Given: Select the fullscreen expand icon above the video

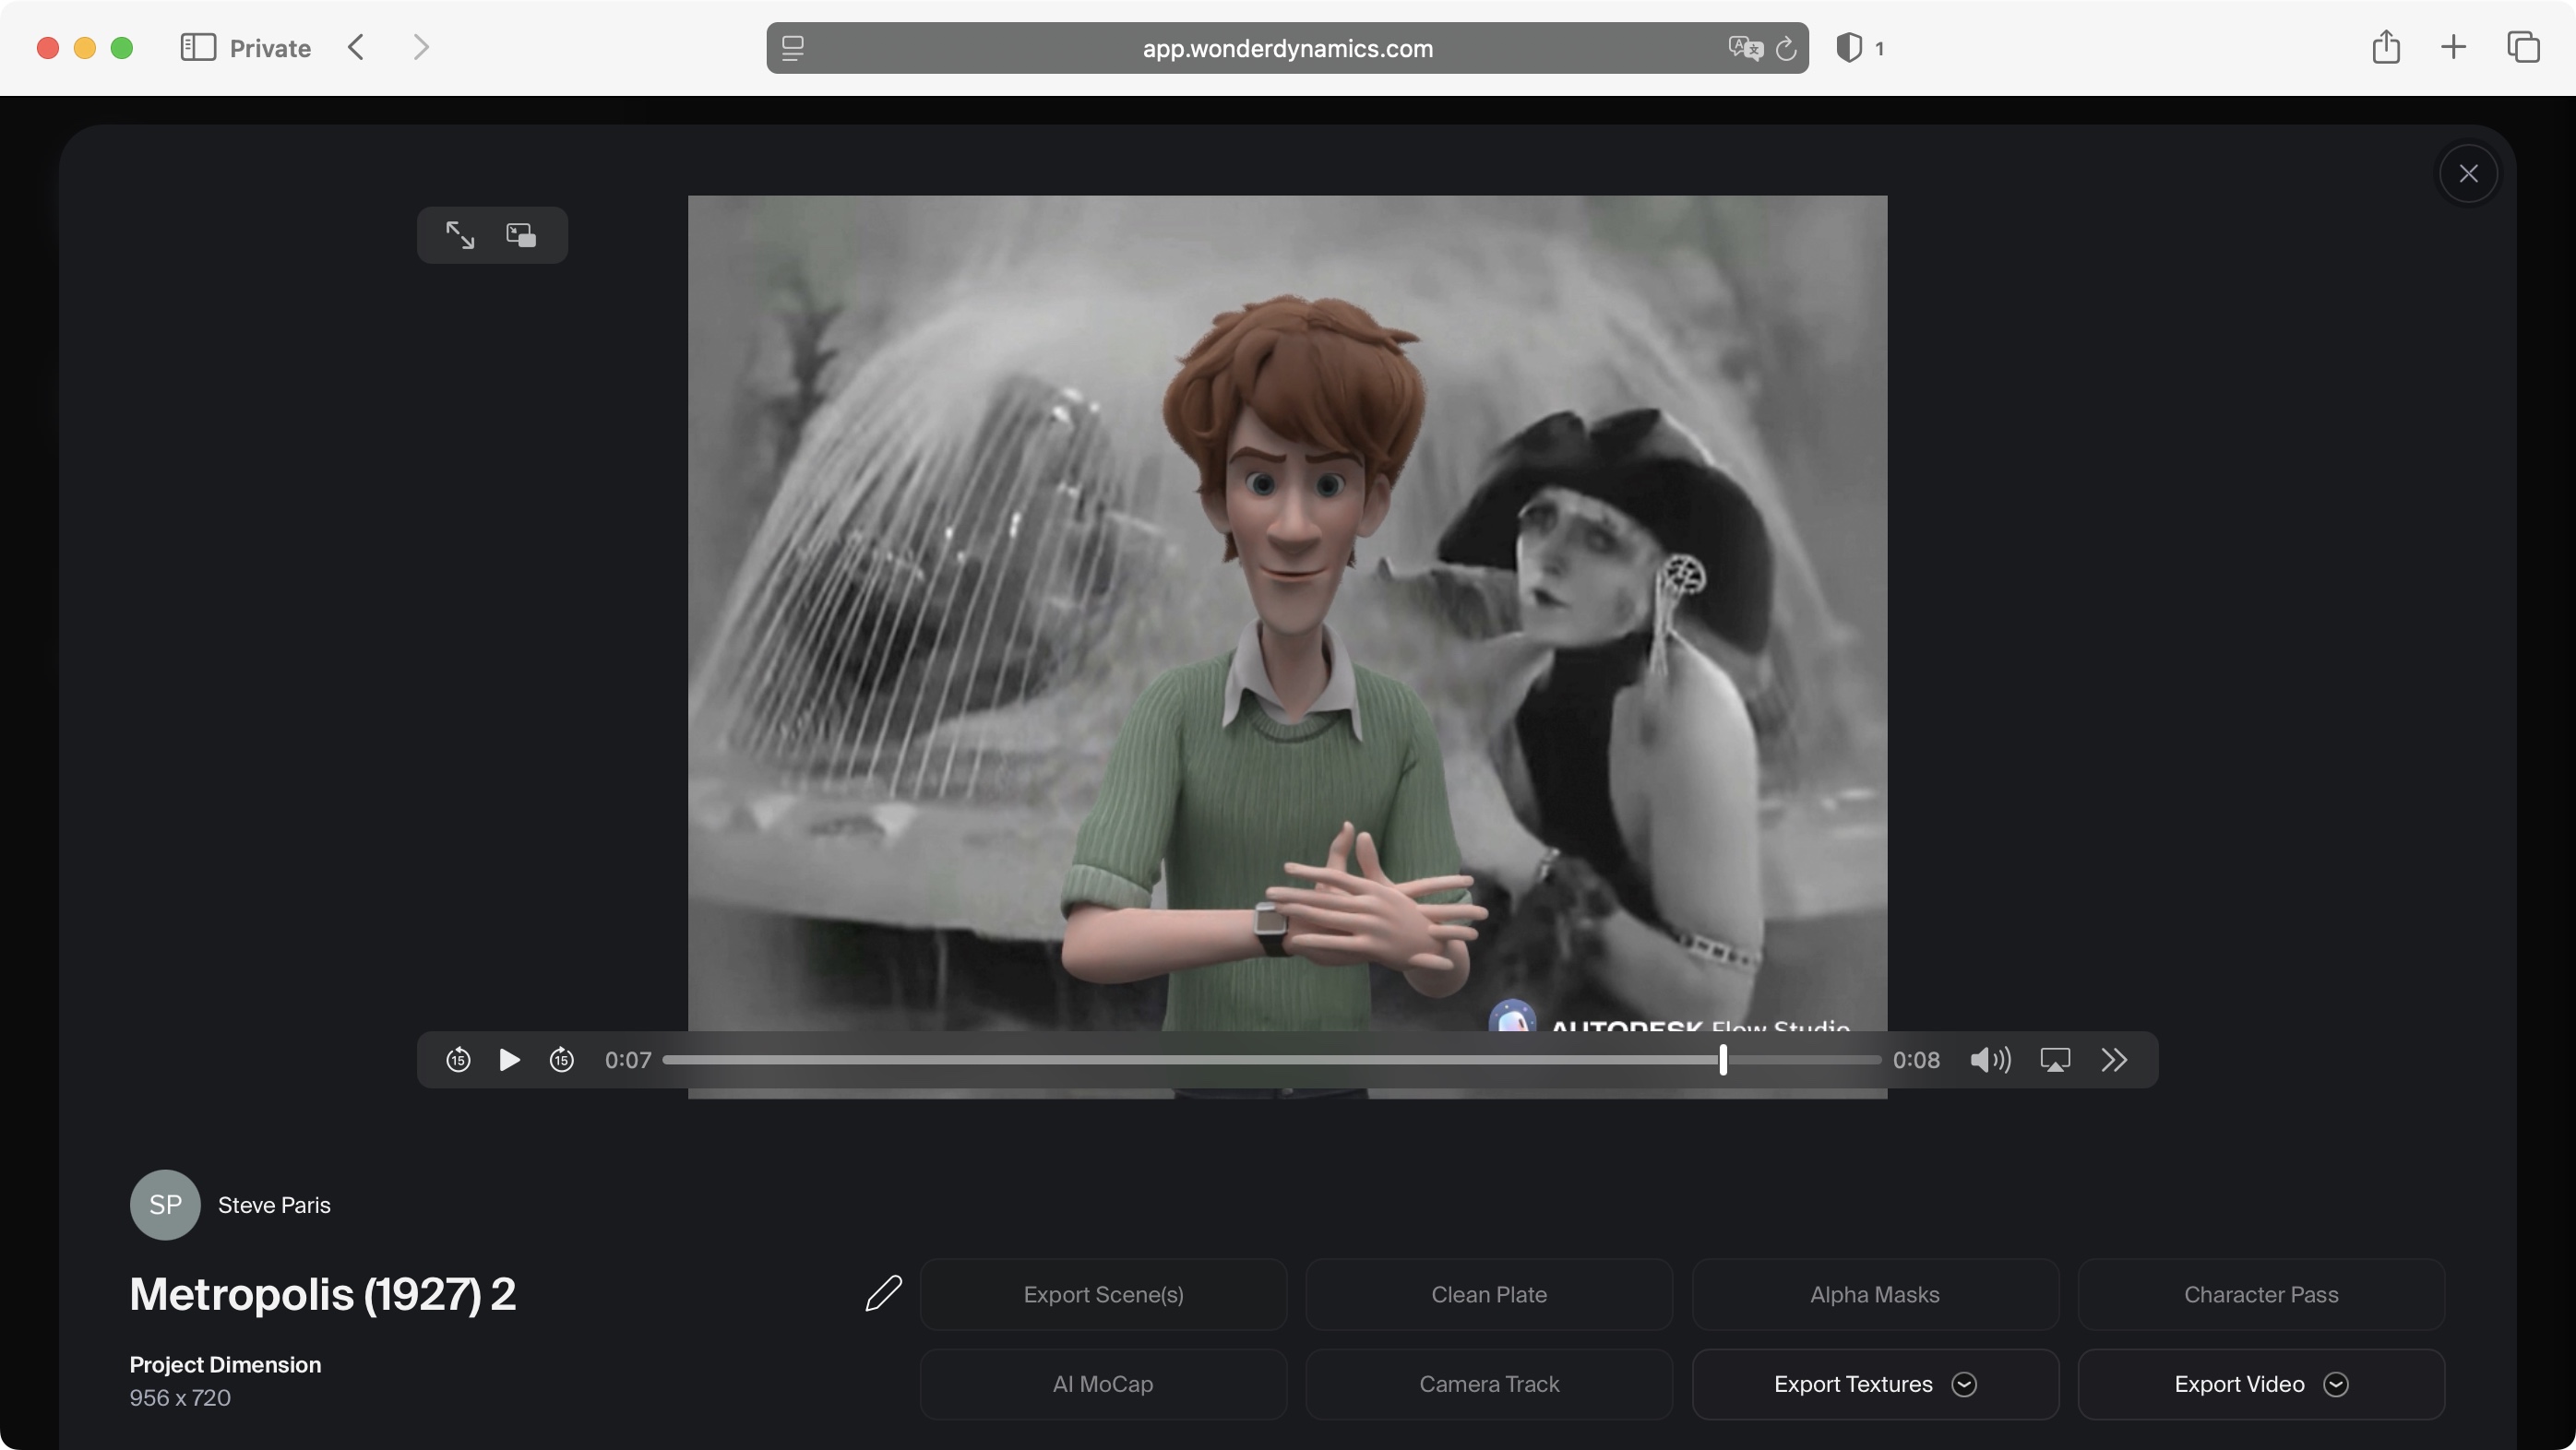Looking at the screenshot, I should click(460, 235).
